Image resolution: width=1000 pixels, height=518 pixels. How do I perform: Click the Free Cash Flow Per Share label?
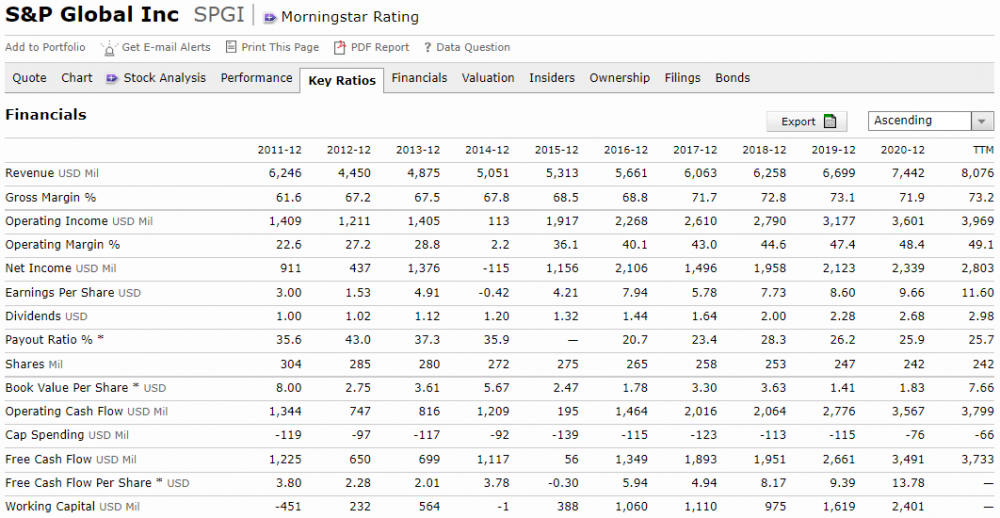coord(97,483)
